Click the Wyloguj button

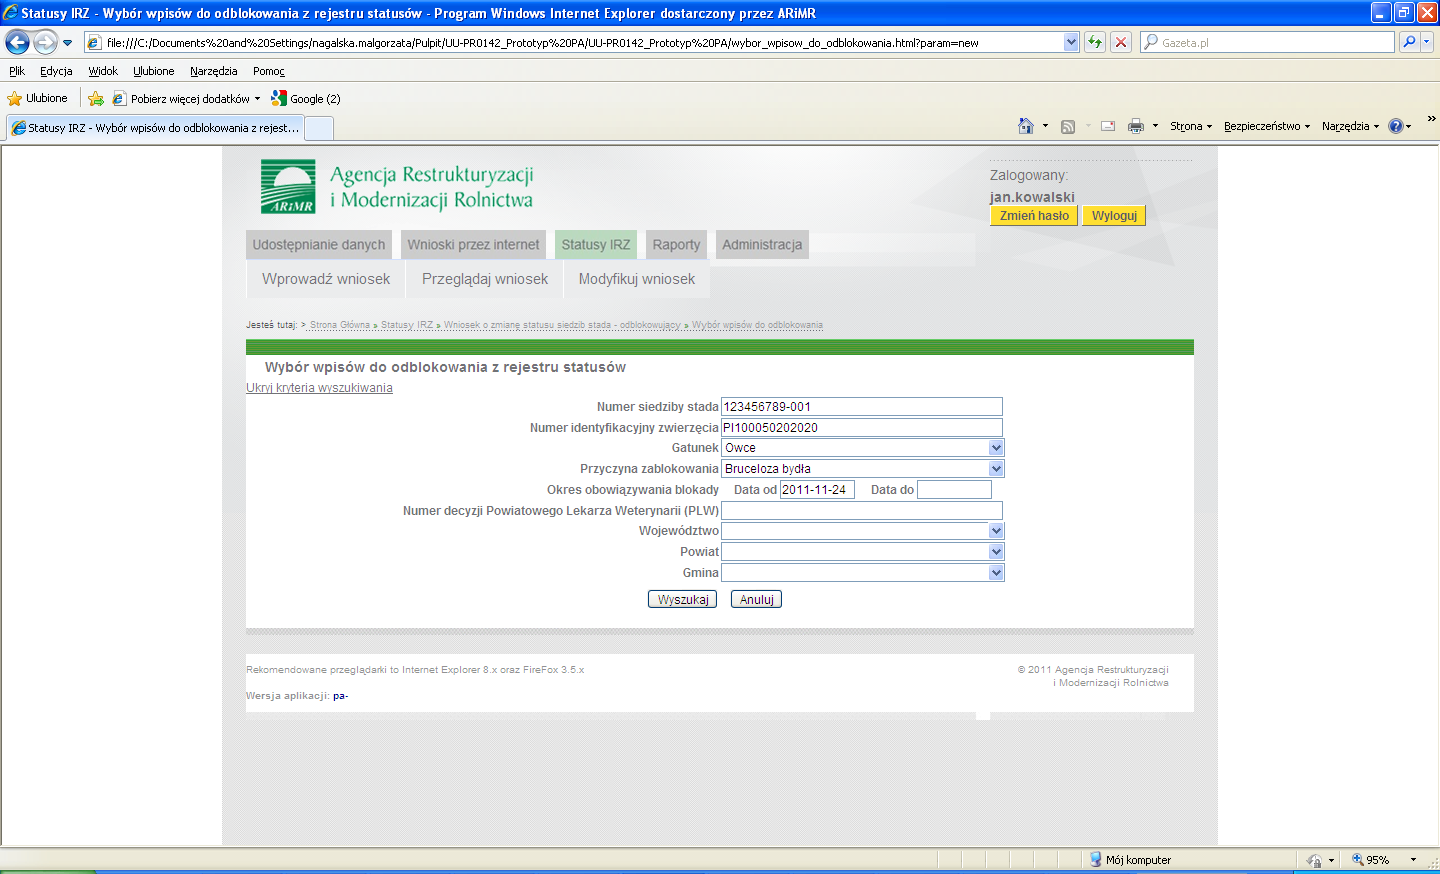coord(1114,216)
